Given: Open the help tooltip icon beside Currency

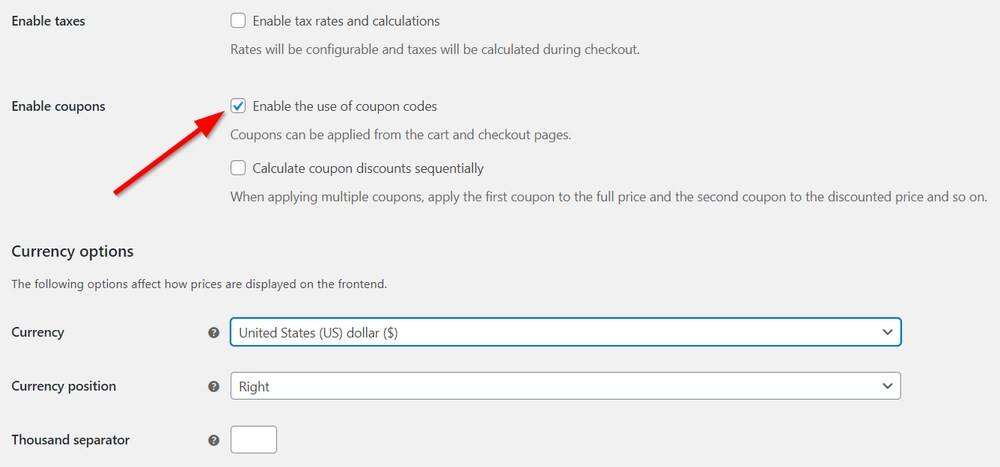Looking at the screenshot, I should click(x=214, y=333).
